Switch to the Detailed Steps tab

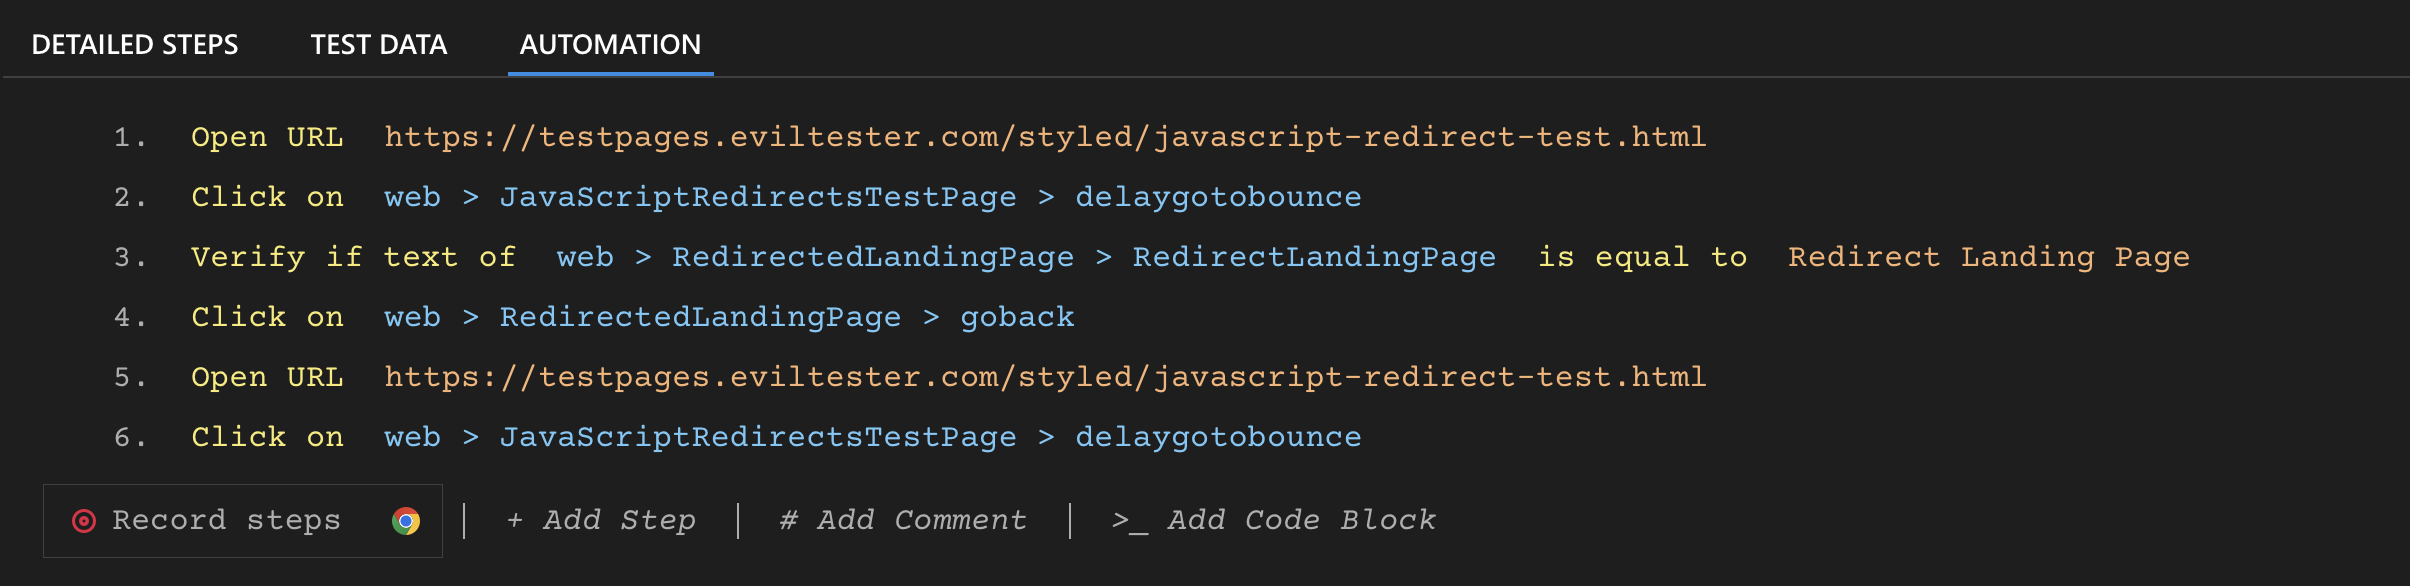coord(135,45)
